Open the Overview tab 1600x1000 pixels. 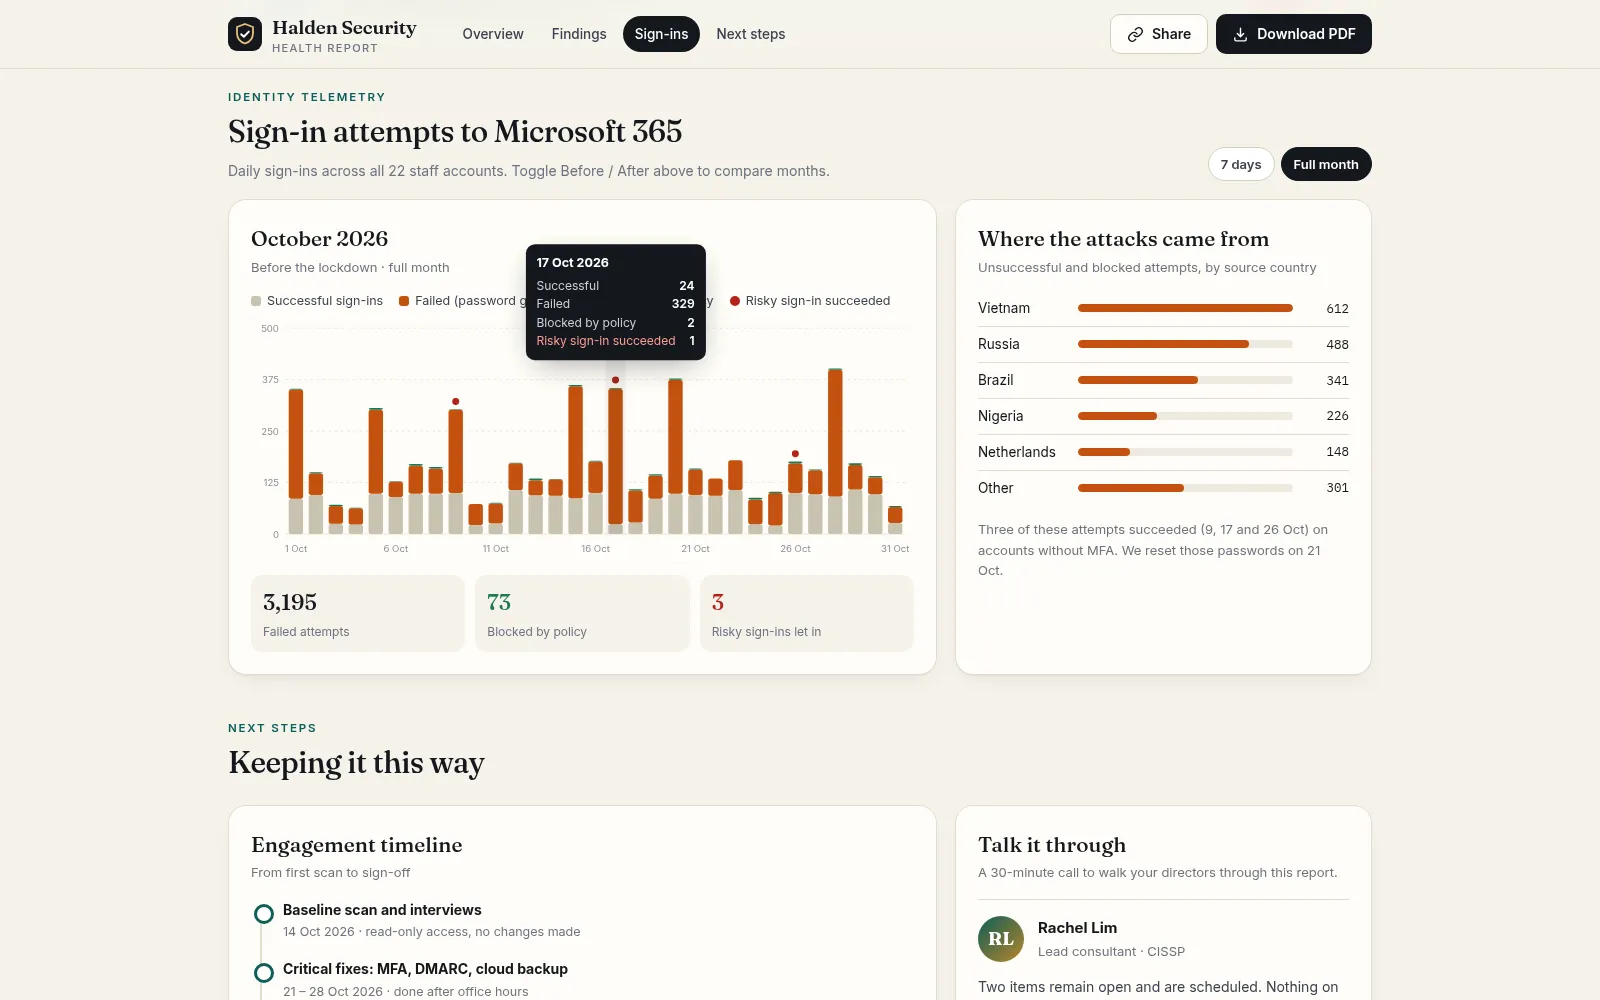pyautogui.click(x=493, y=34)
